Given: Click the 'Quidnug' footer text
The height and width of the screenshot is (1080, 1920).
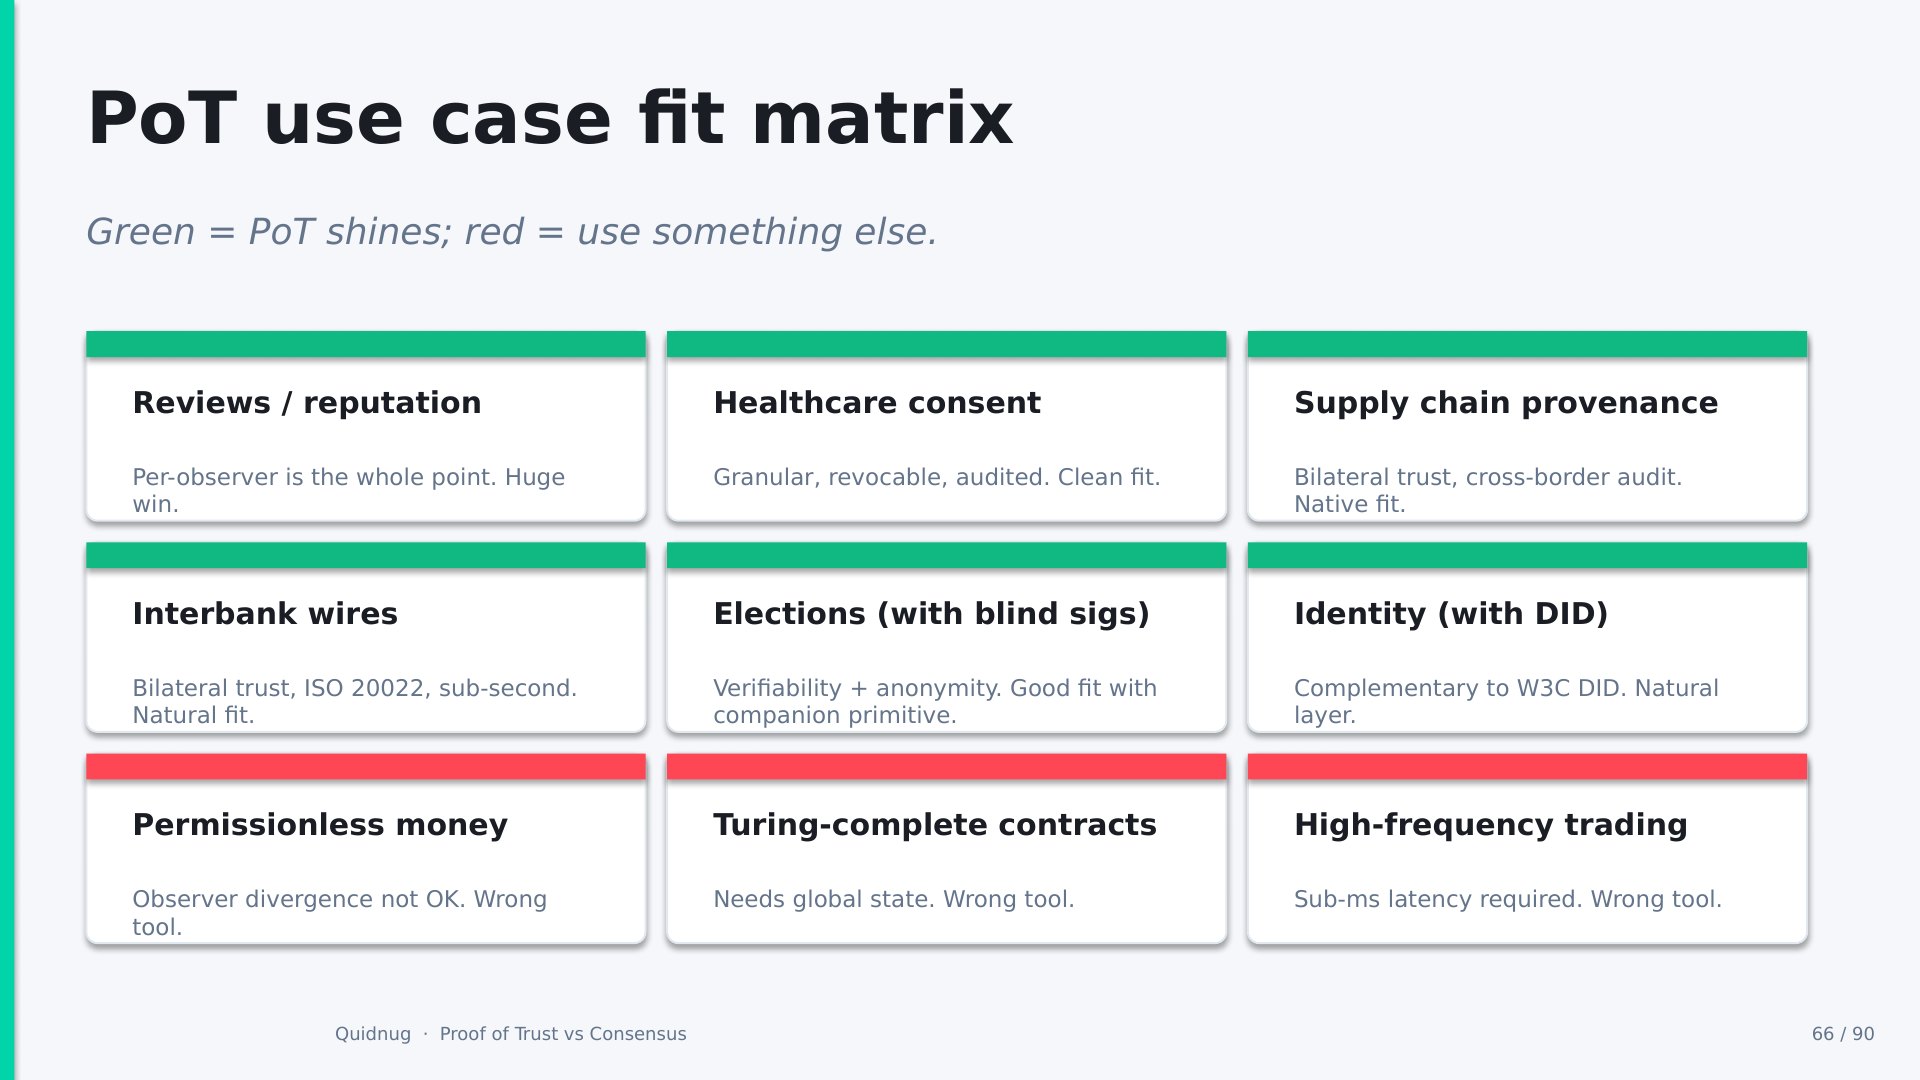Looking at the screenshot, I should coord(373,1034).
